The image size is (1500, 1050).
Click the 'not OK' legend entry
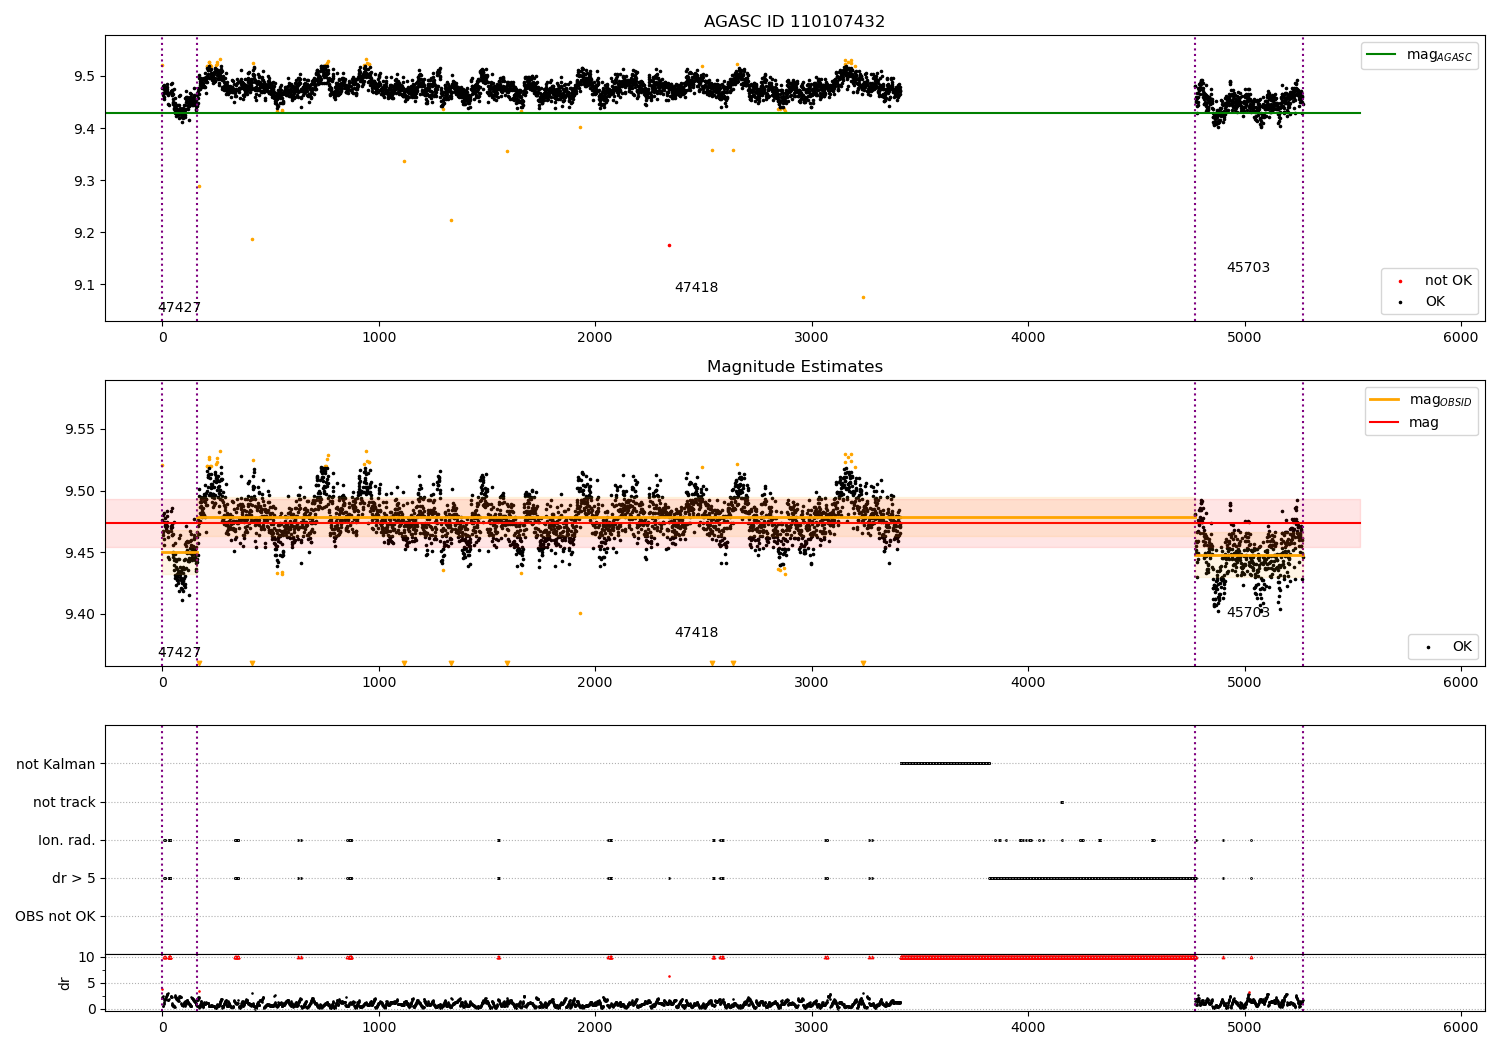(1448, 281)
